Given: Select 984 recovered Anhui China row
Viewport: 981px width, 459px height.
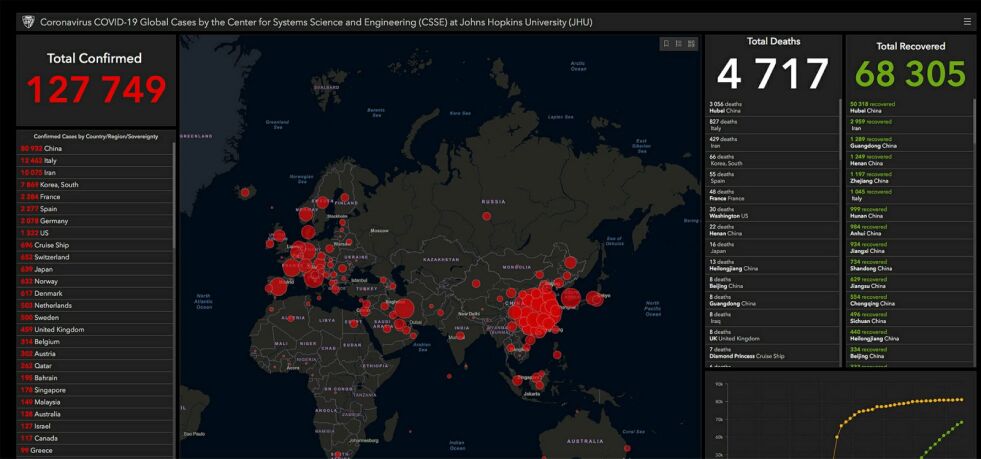Looking at the screenshot, I should [x=910, y=230].
